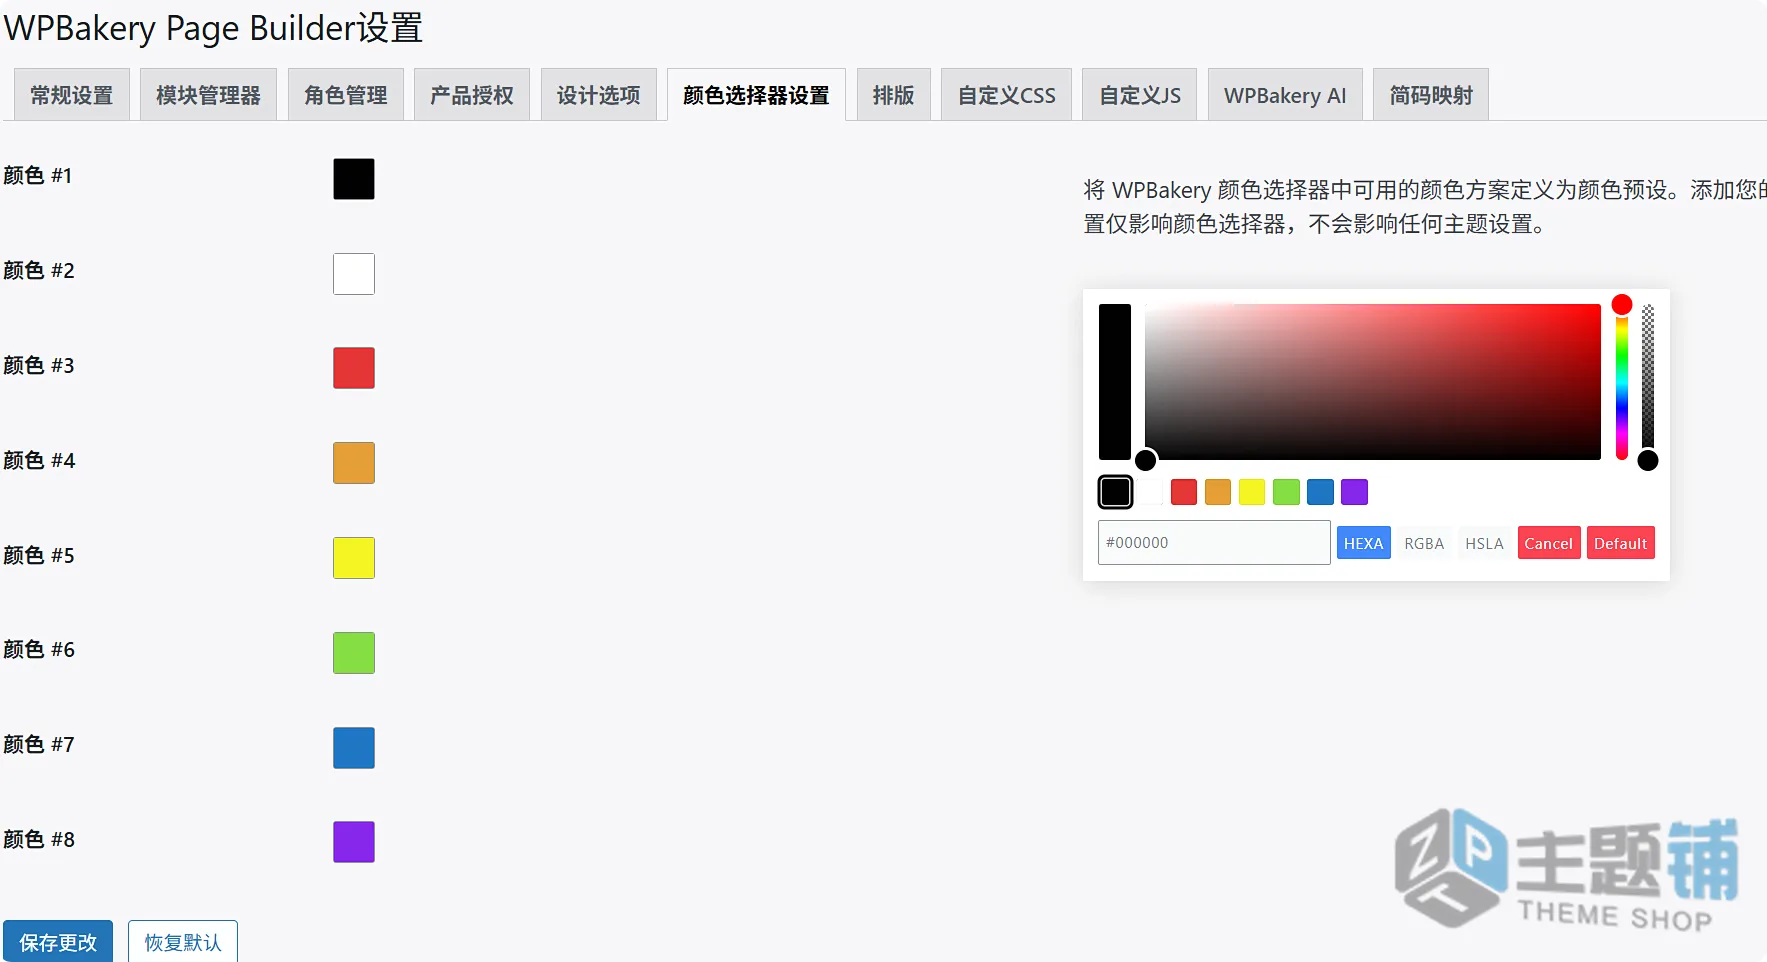The height and width of the screenshot is (962, 1767).
Task: Pick the orange preset in the color picker
Action: [1218, 492]
